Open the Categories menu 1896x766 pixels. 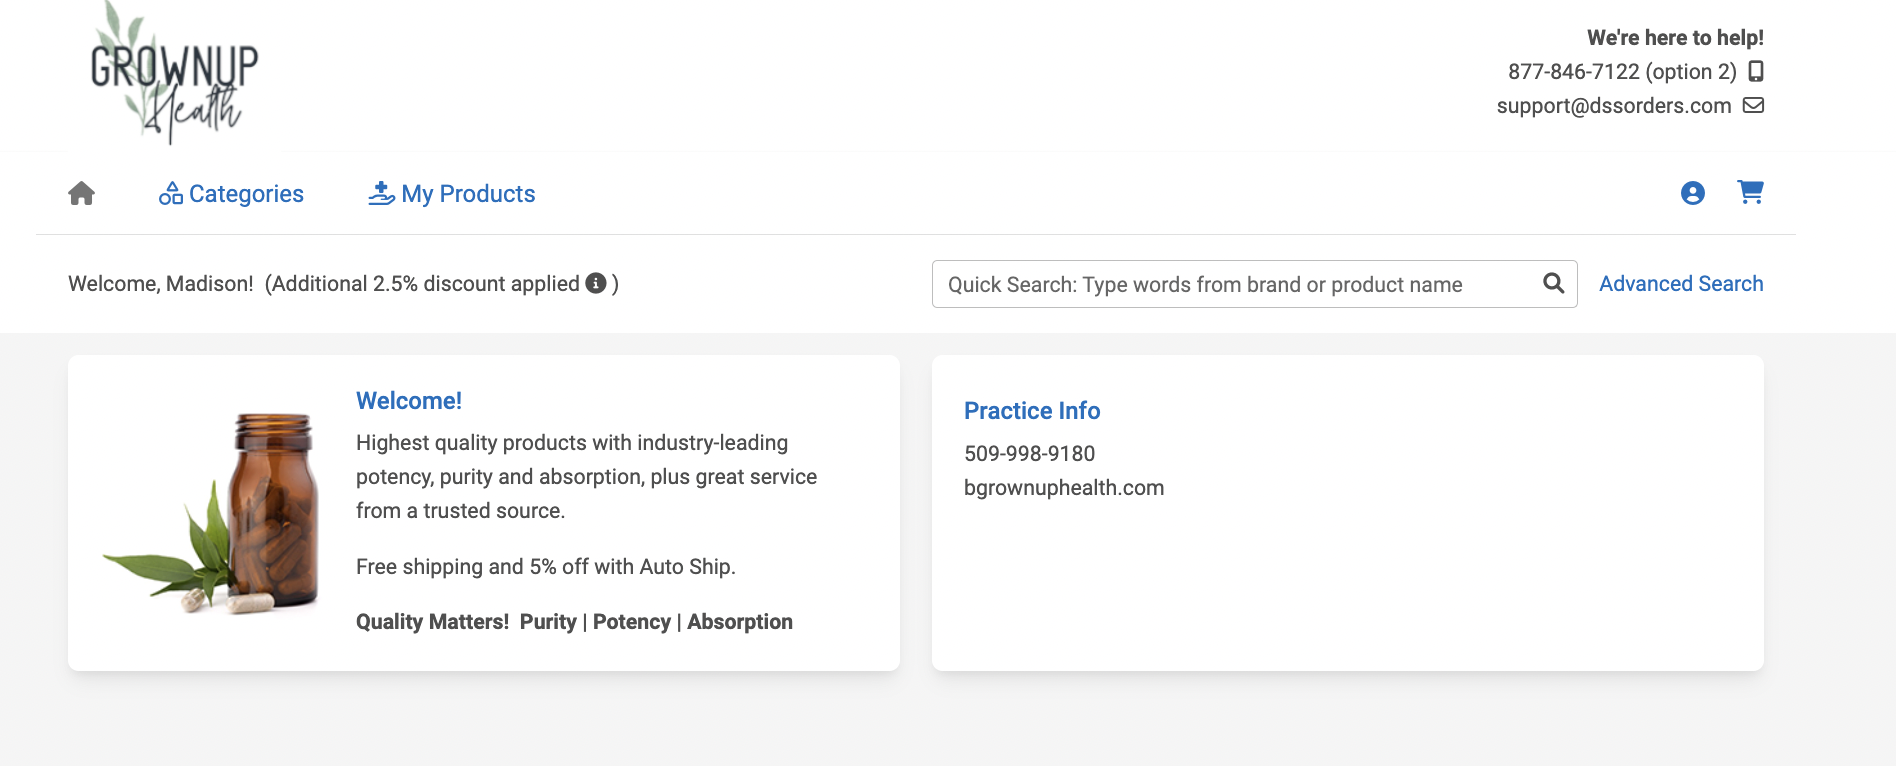tap(231, 194)
